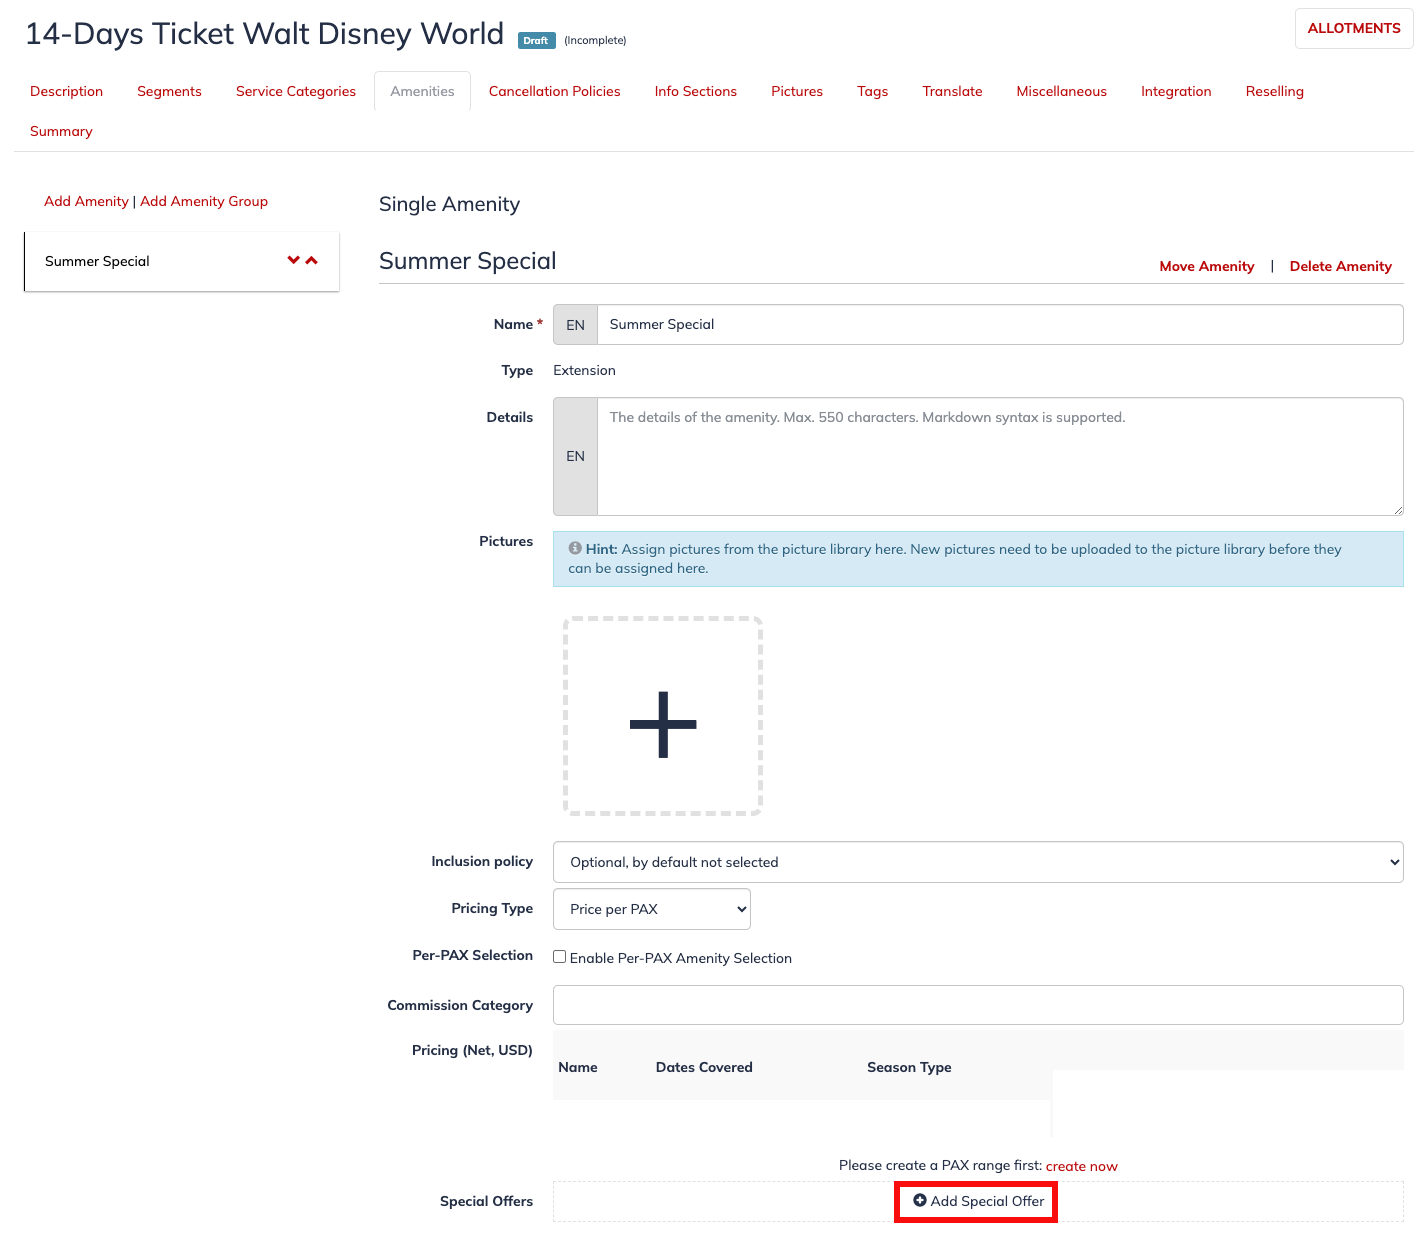Switch to the Segments tab
The image size is (1428, 1258).
point(169,91)
